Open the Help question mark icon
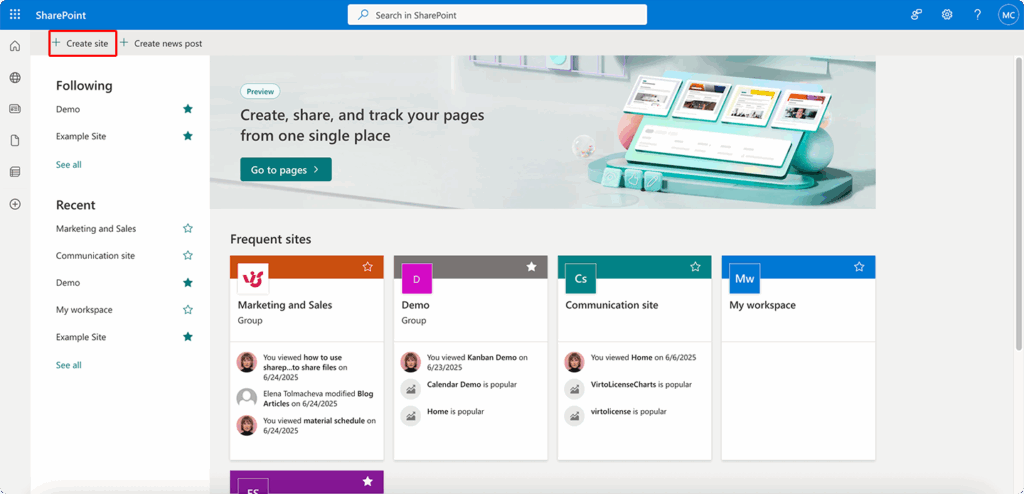The height and width of the screenshot is (494, 1024). pyautogui.click(x=977, y=14)
